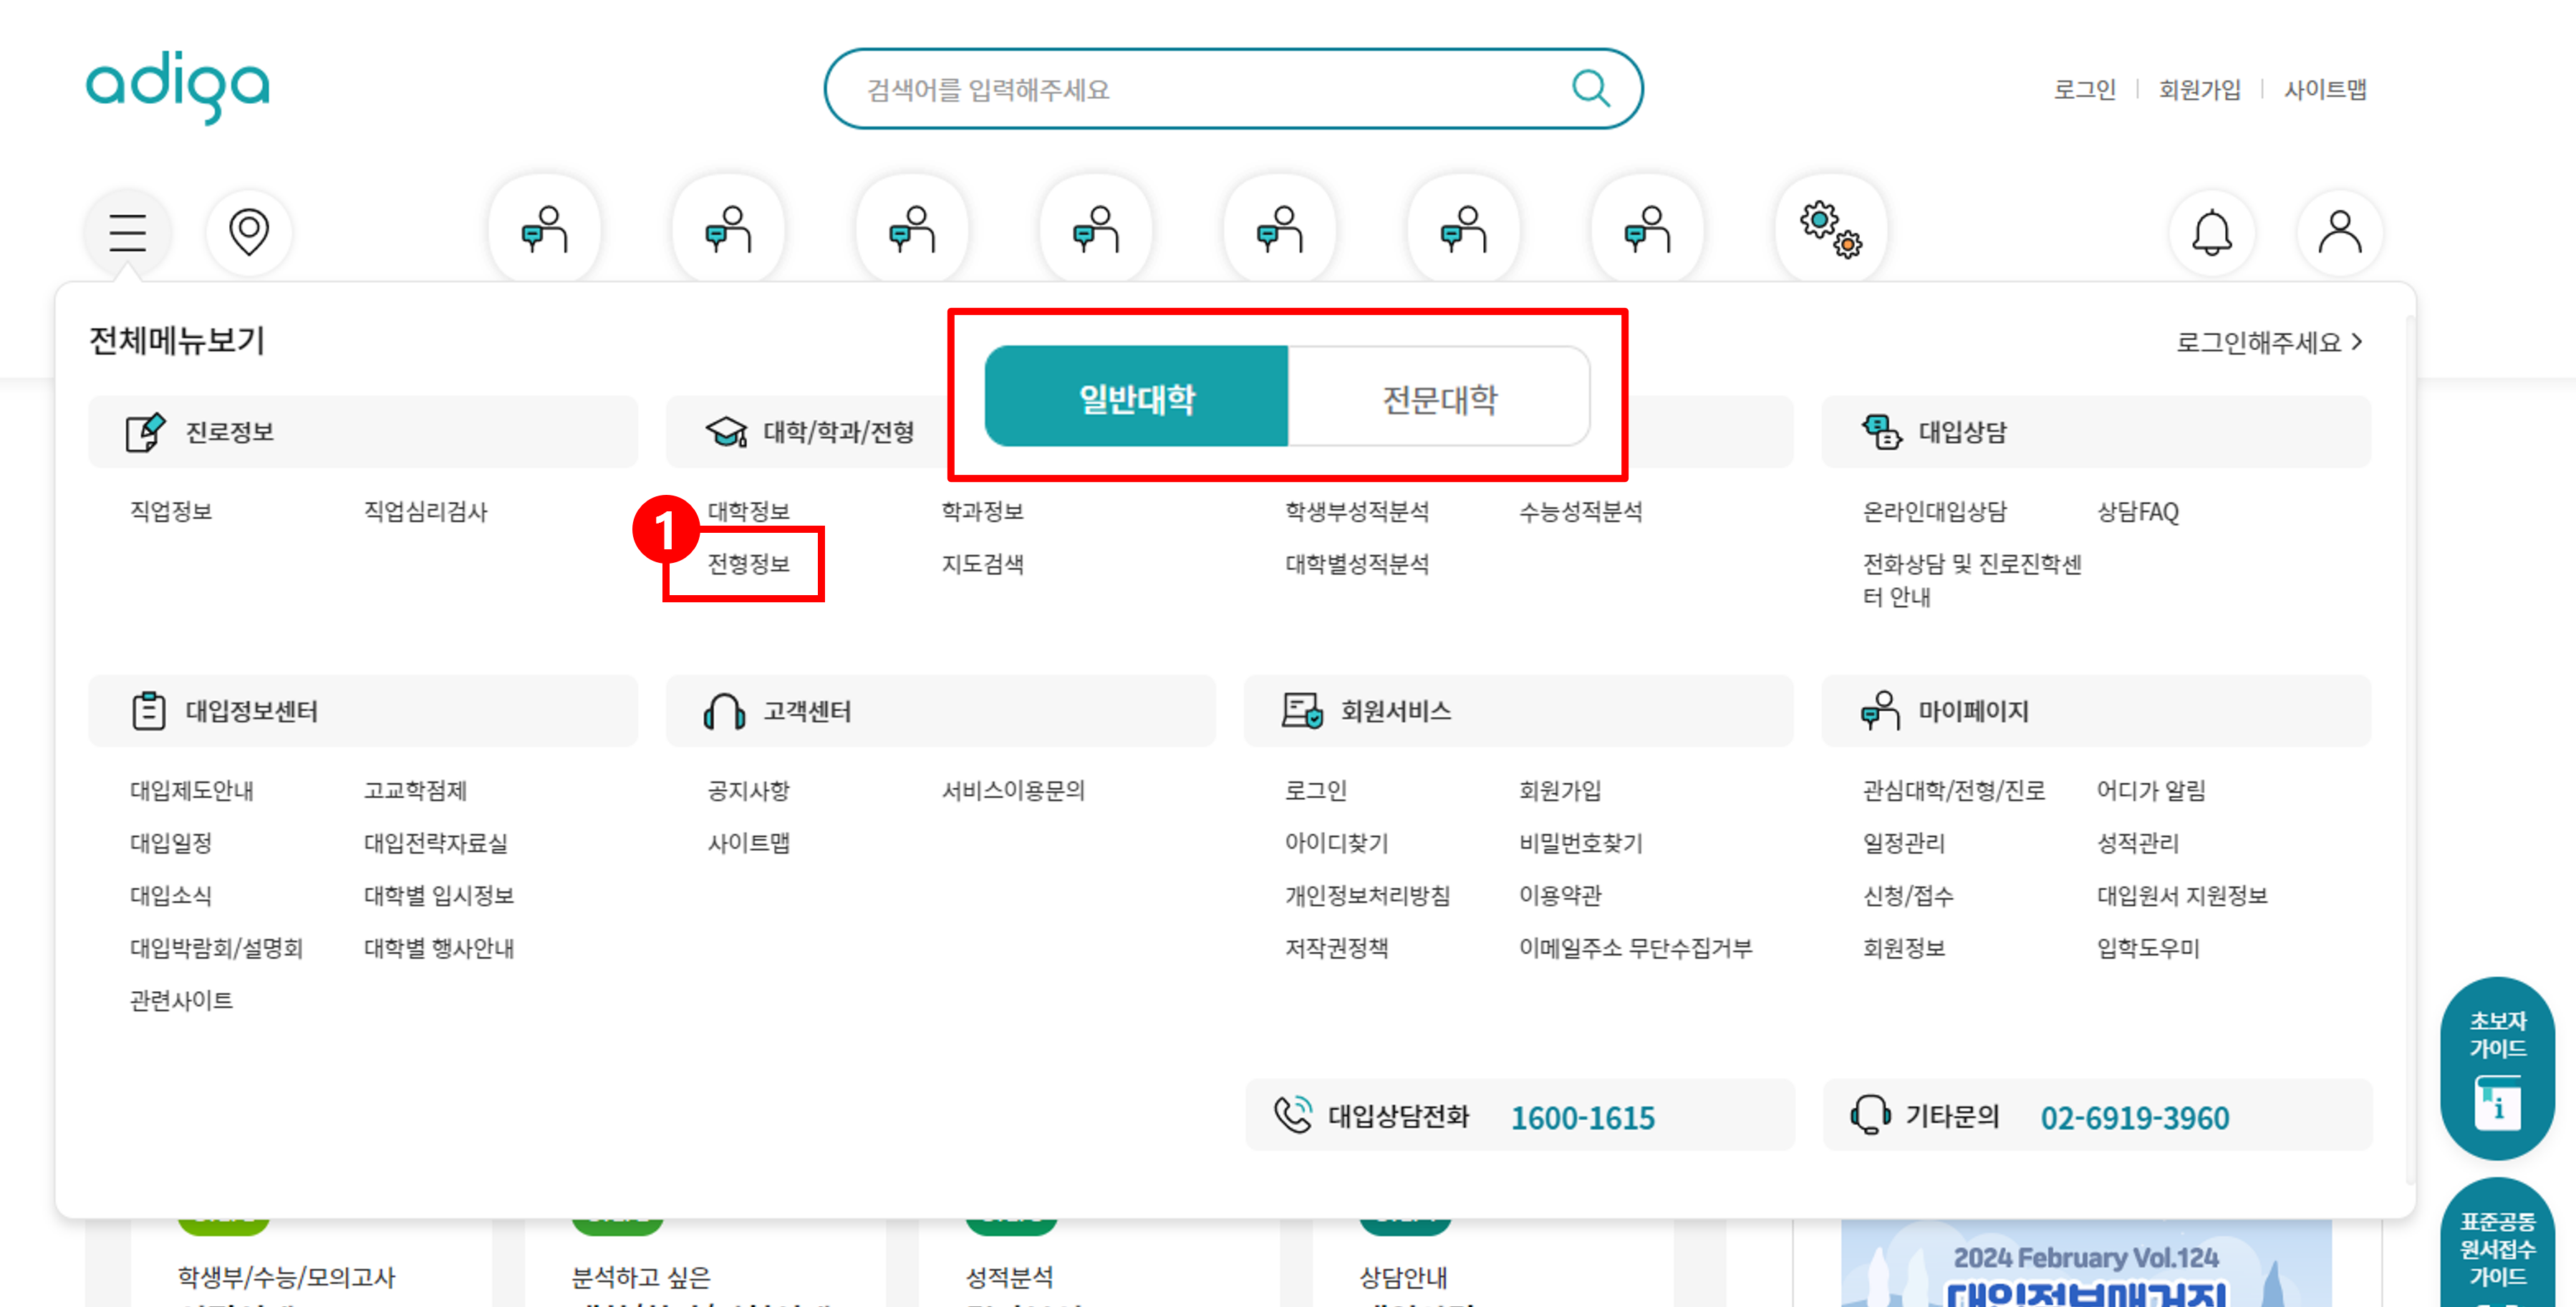This screenshot has height=1307, width=2576.
Task: Select 수능성적분석
Action: 1580,511
